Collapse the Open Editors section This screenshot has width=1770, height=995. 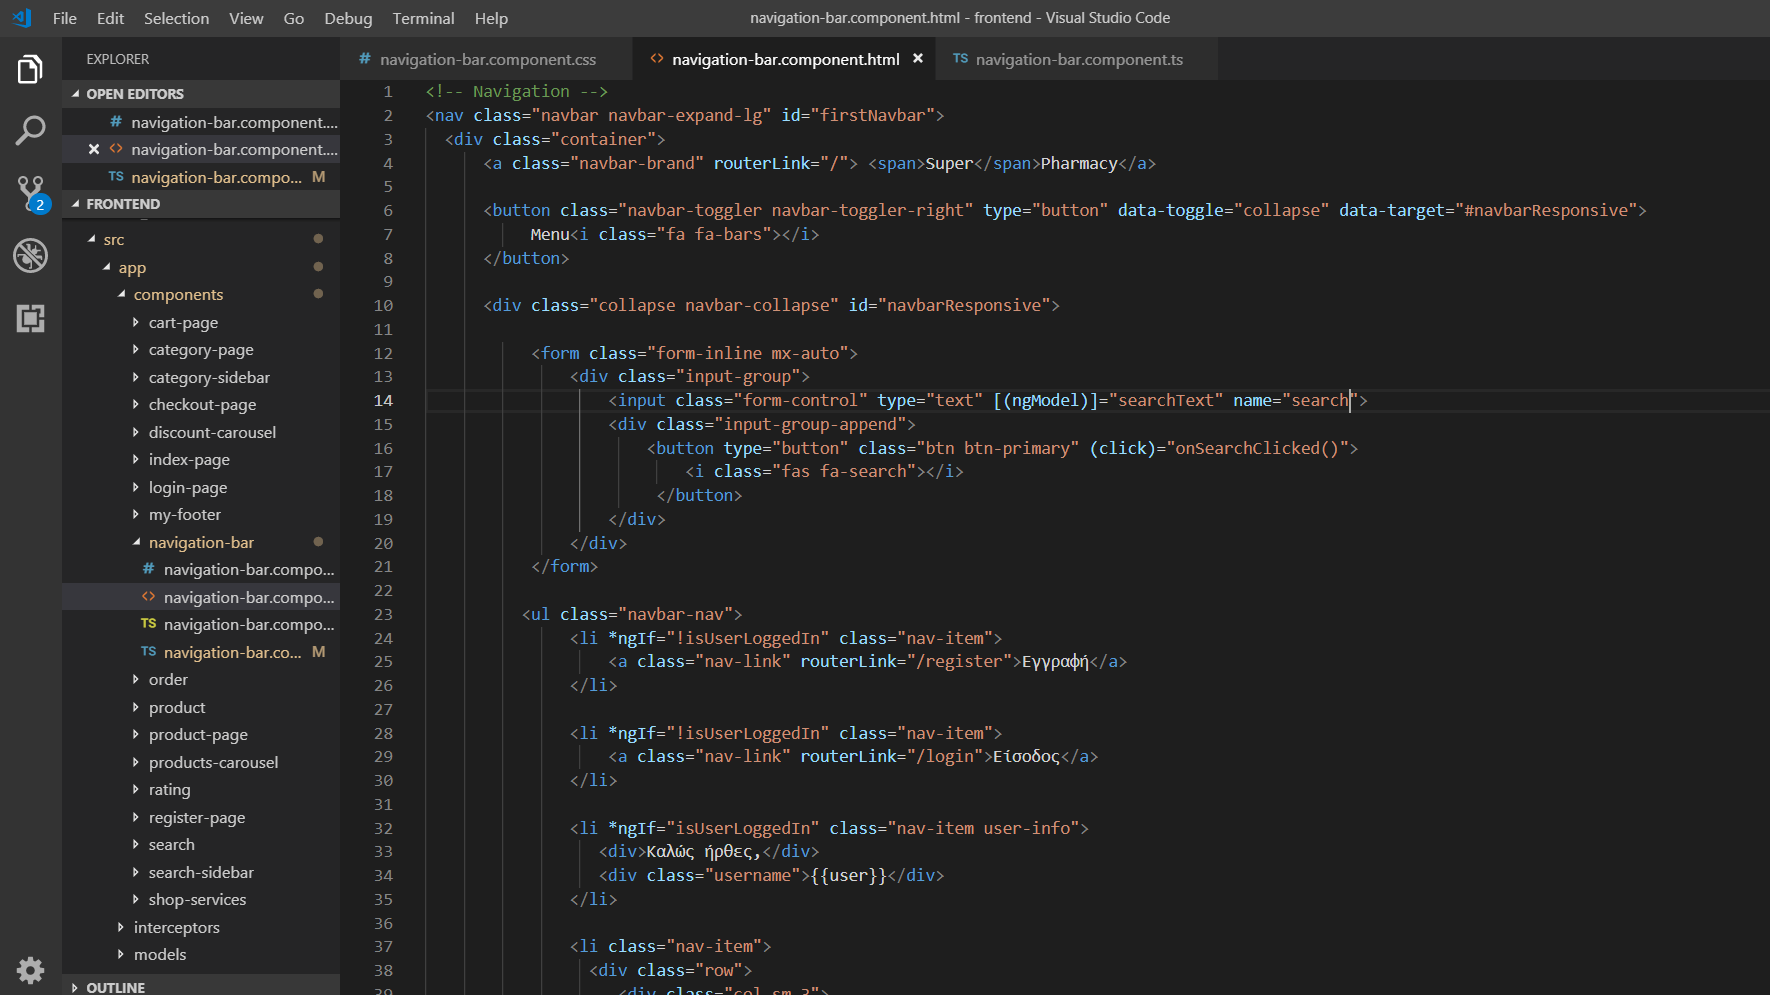201,94
